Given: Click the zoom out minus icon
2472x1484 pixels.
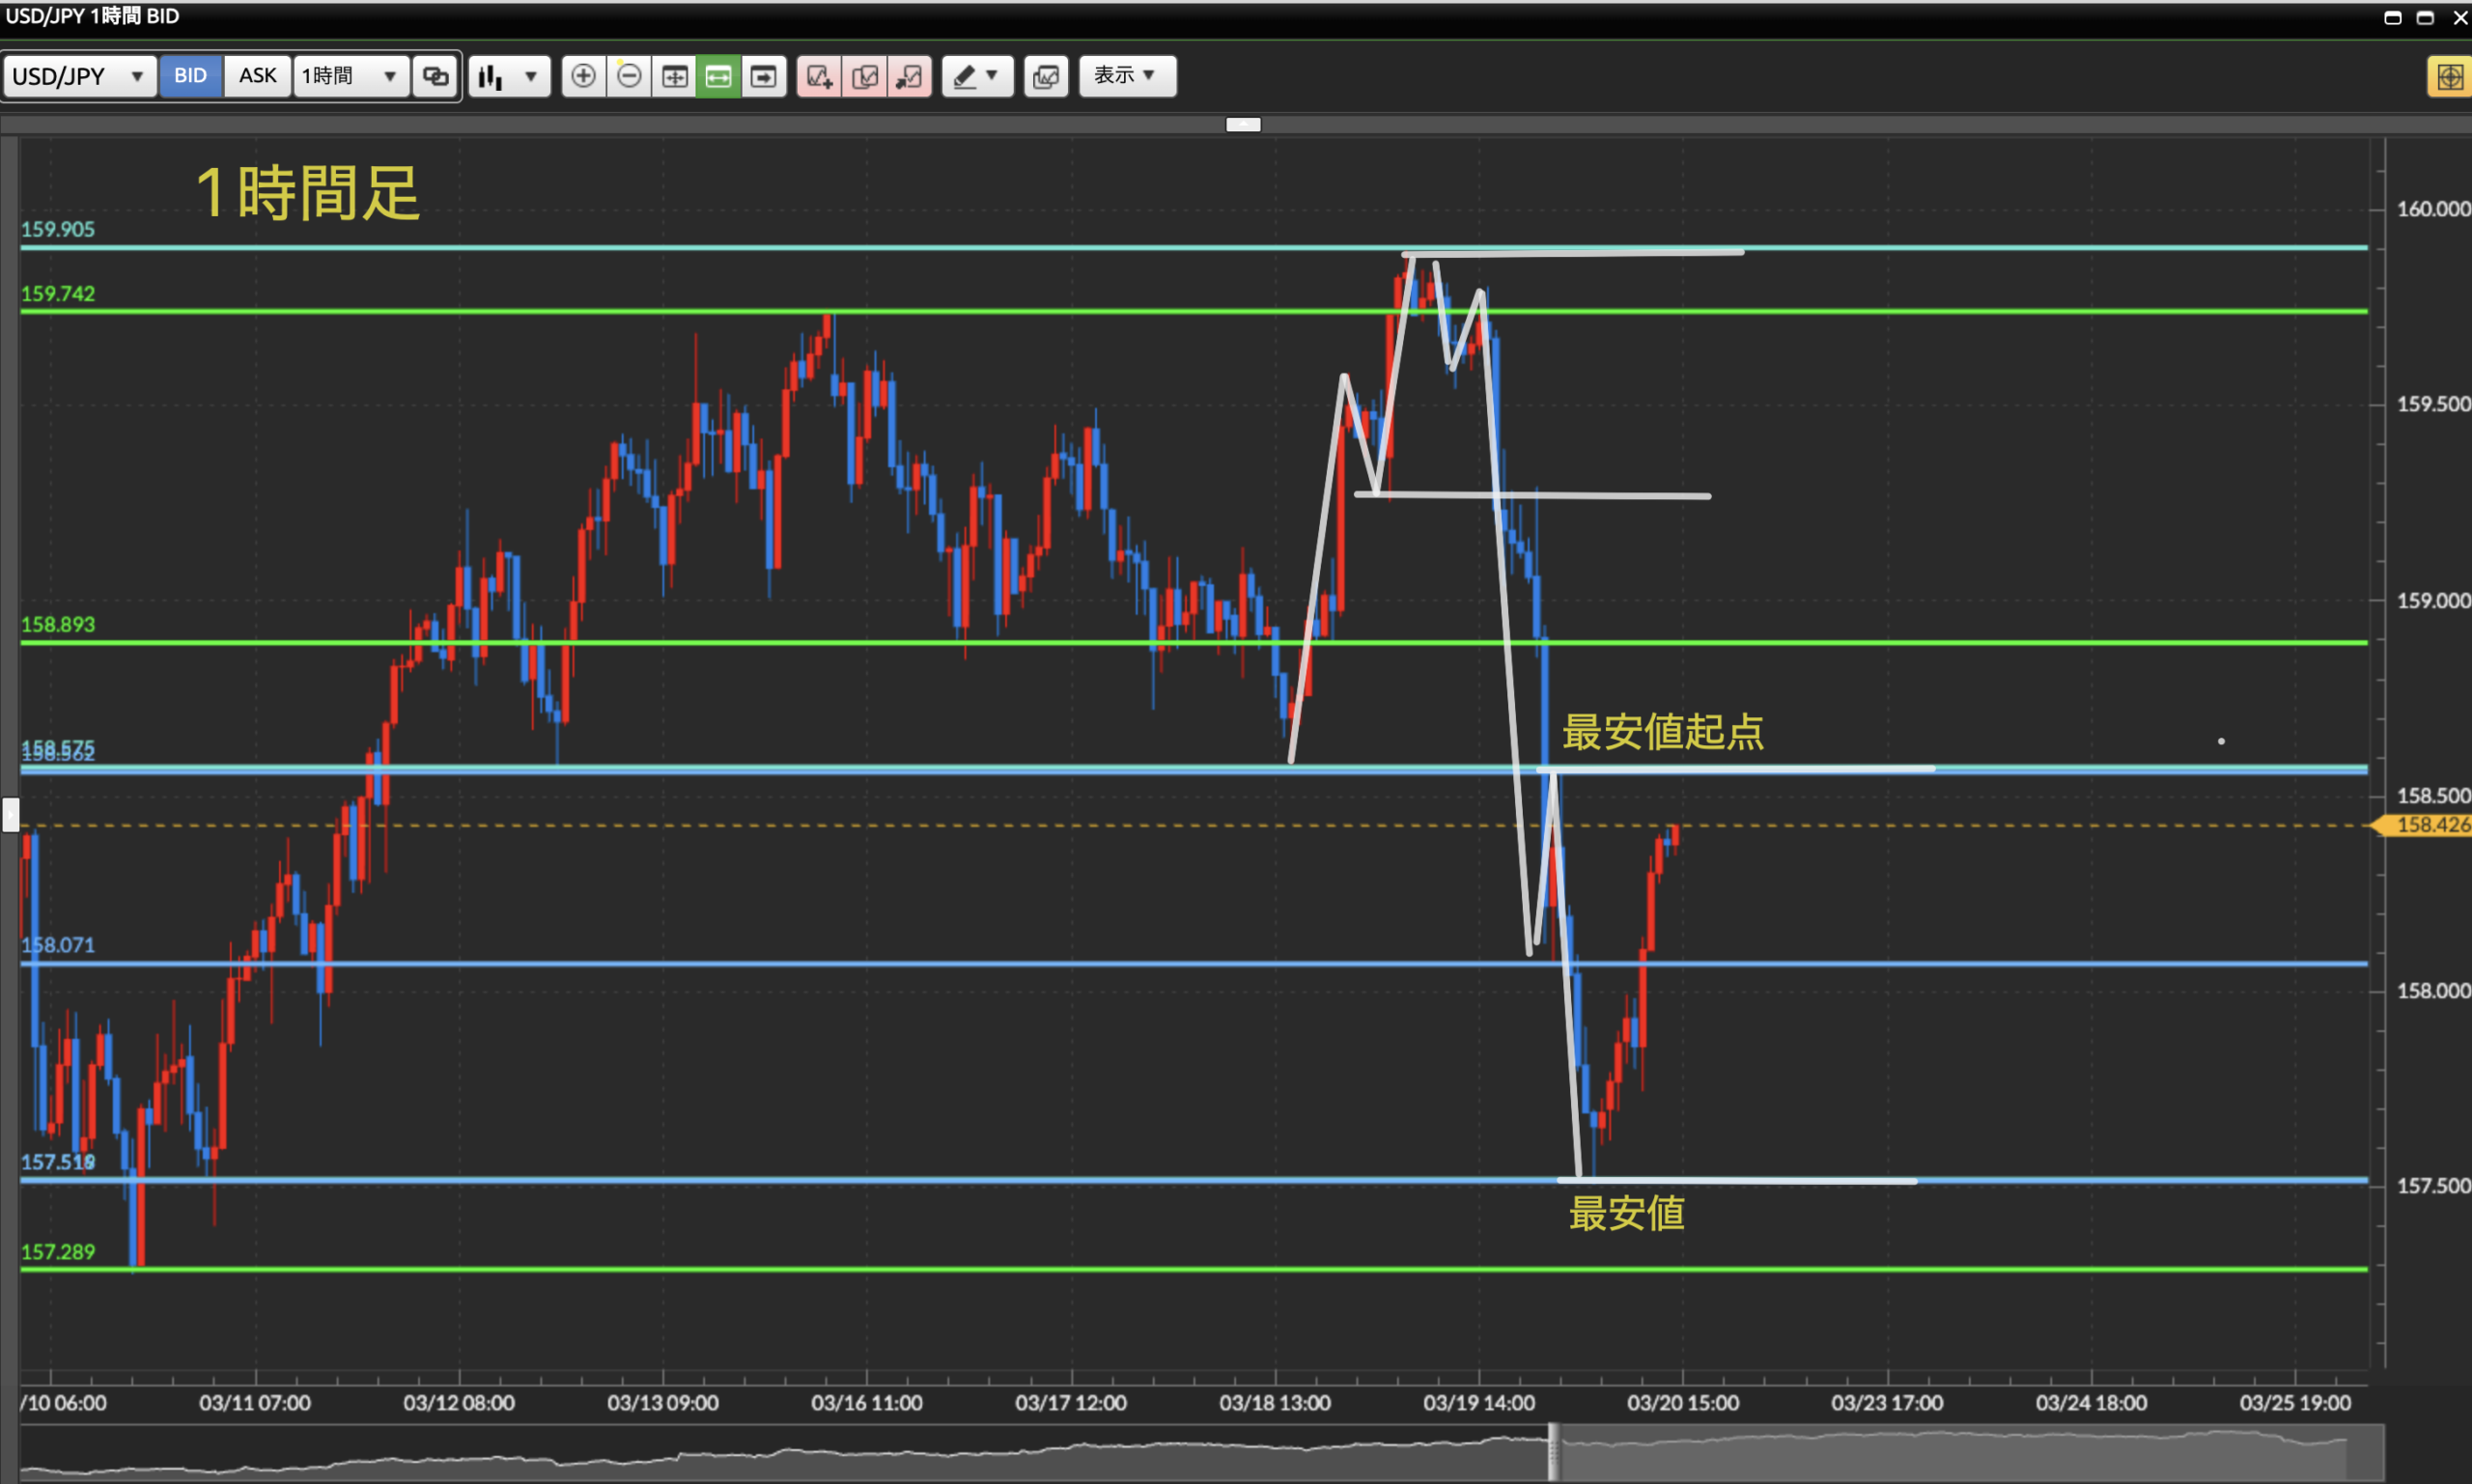Looking at the screenshot, I should point(629,76).
